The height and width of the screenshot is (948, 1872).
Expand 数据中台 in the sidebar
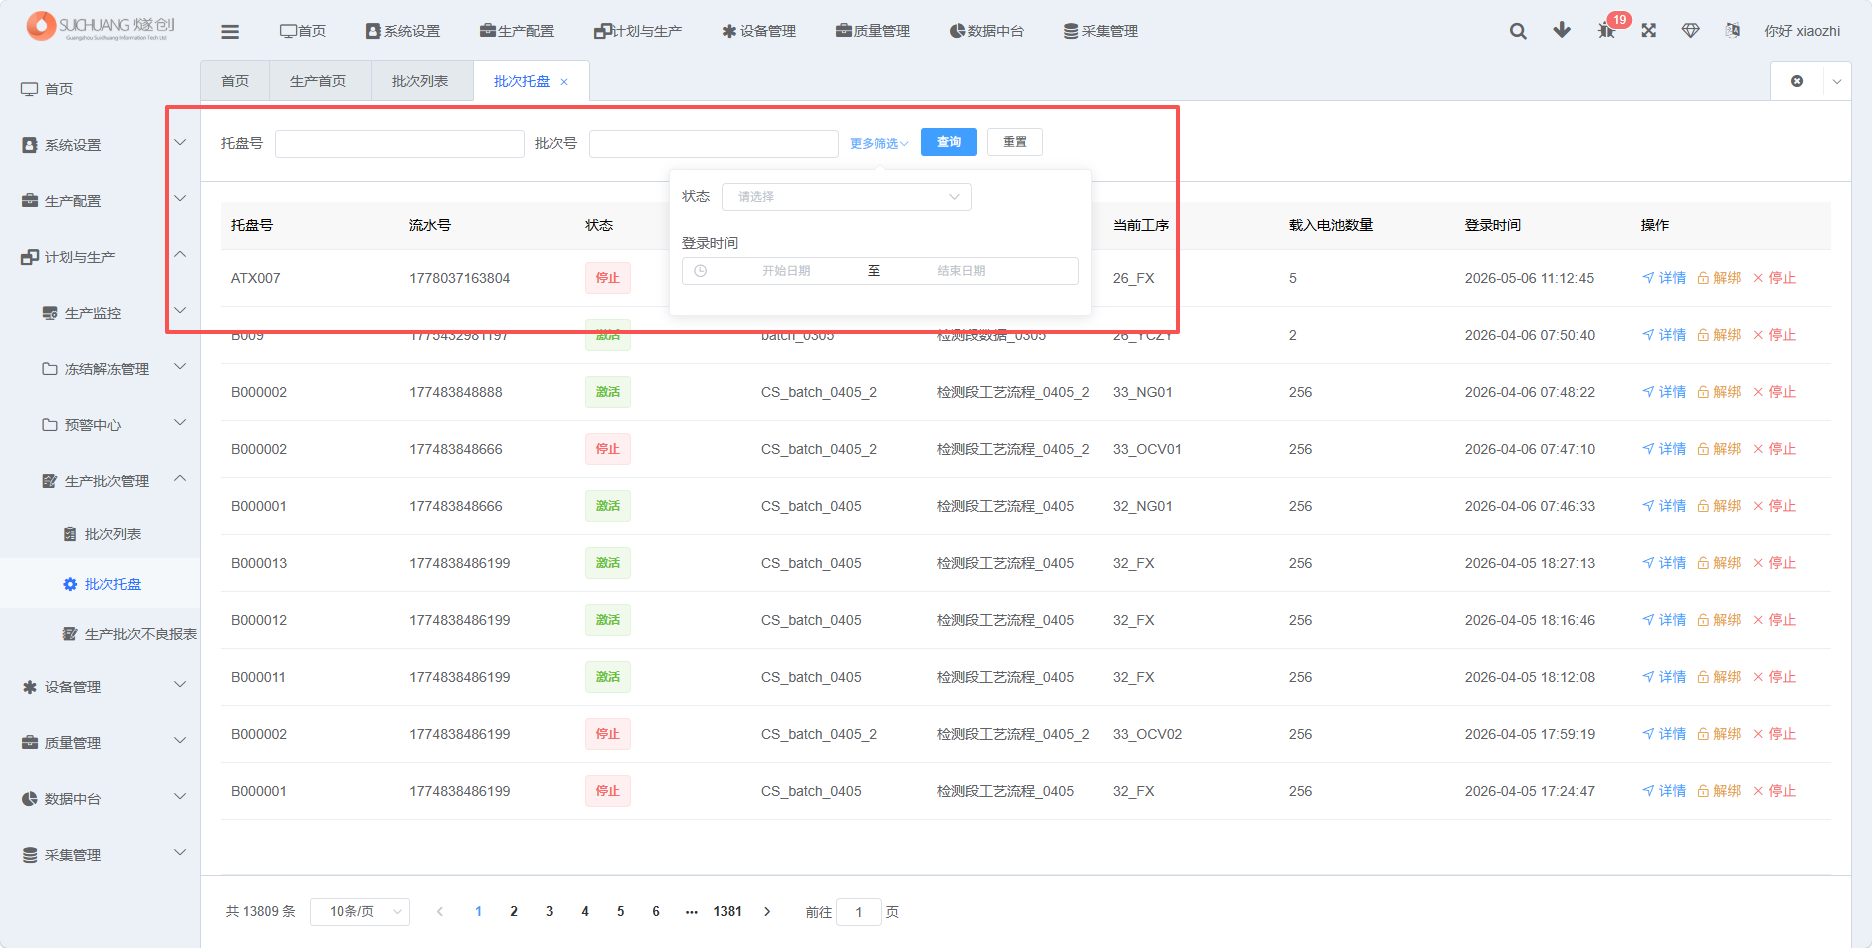[100, 799]
